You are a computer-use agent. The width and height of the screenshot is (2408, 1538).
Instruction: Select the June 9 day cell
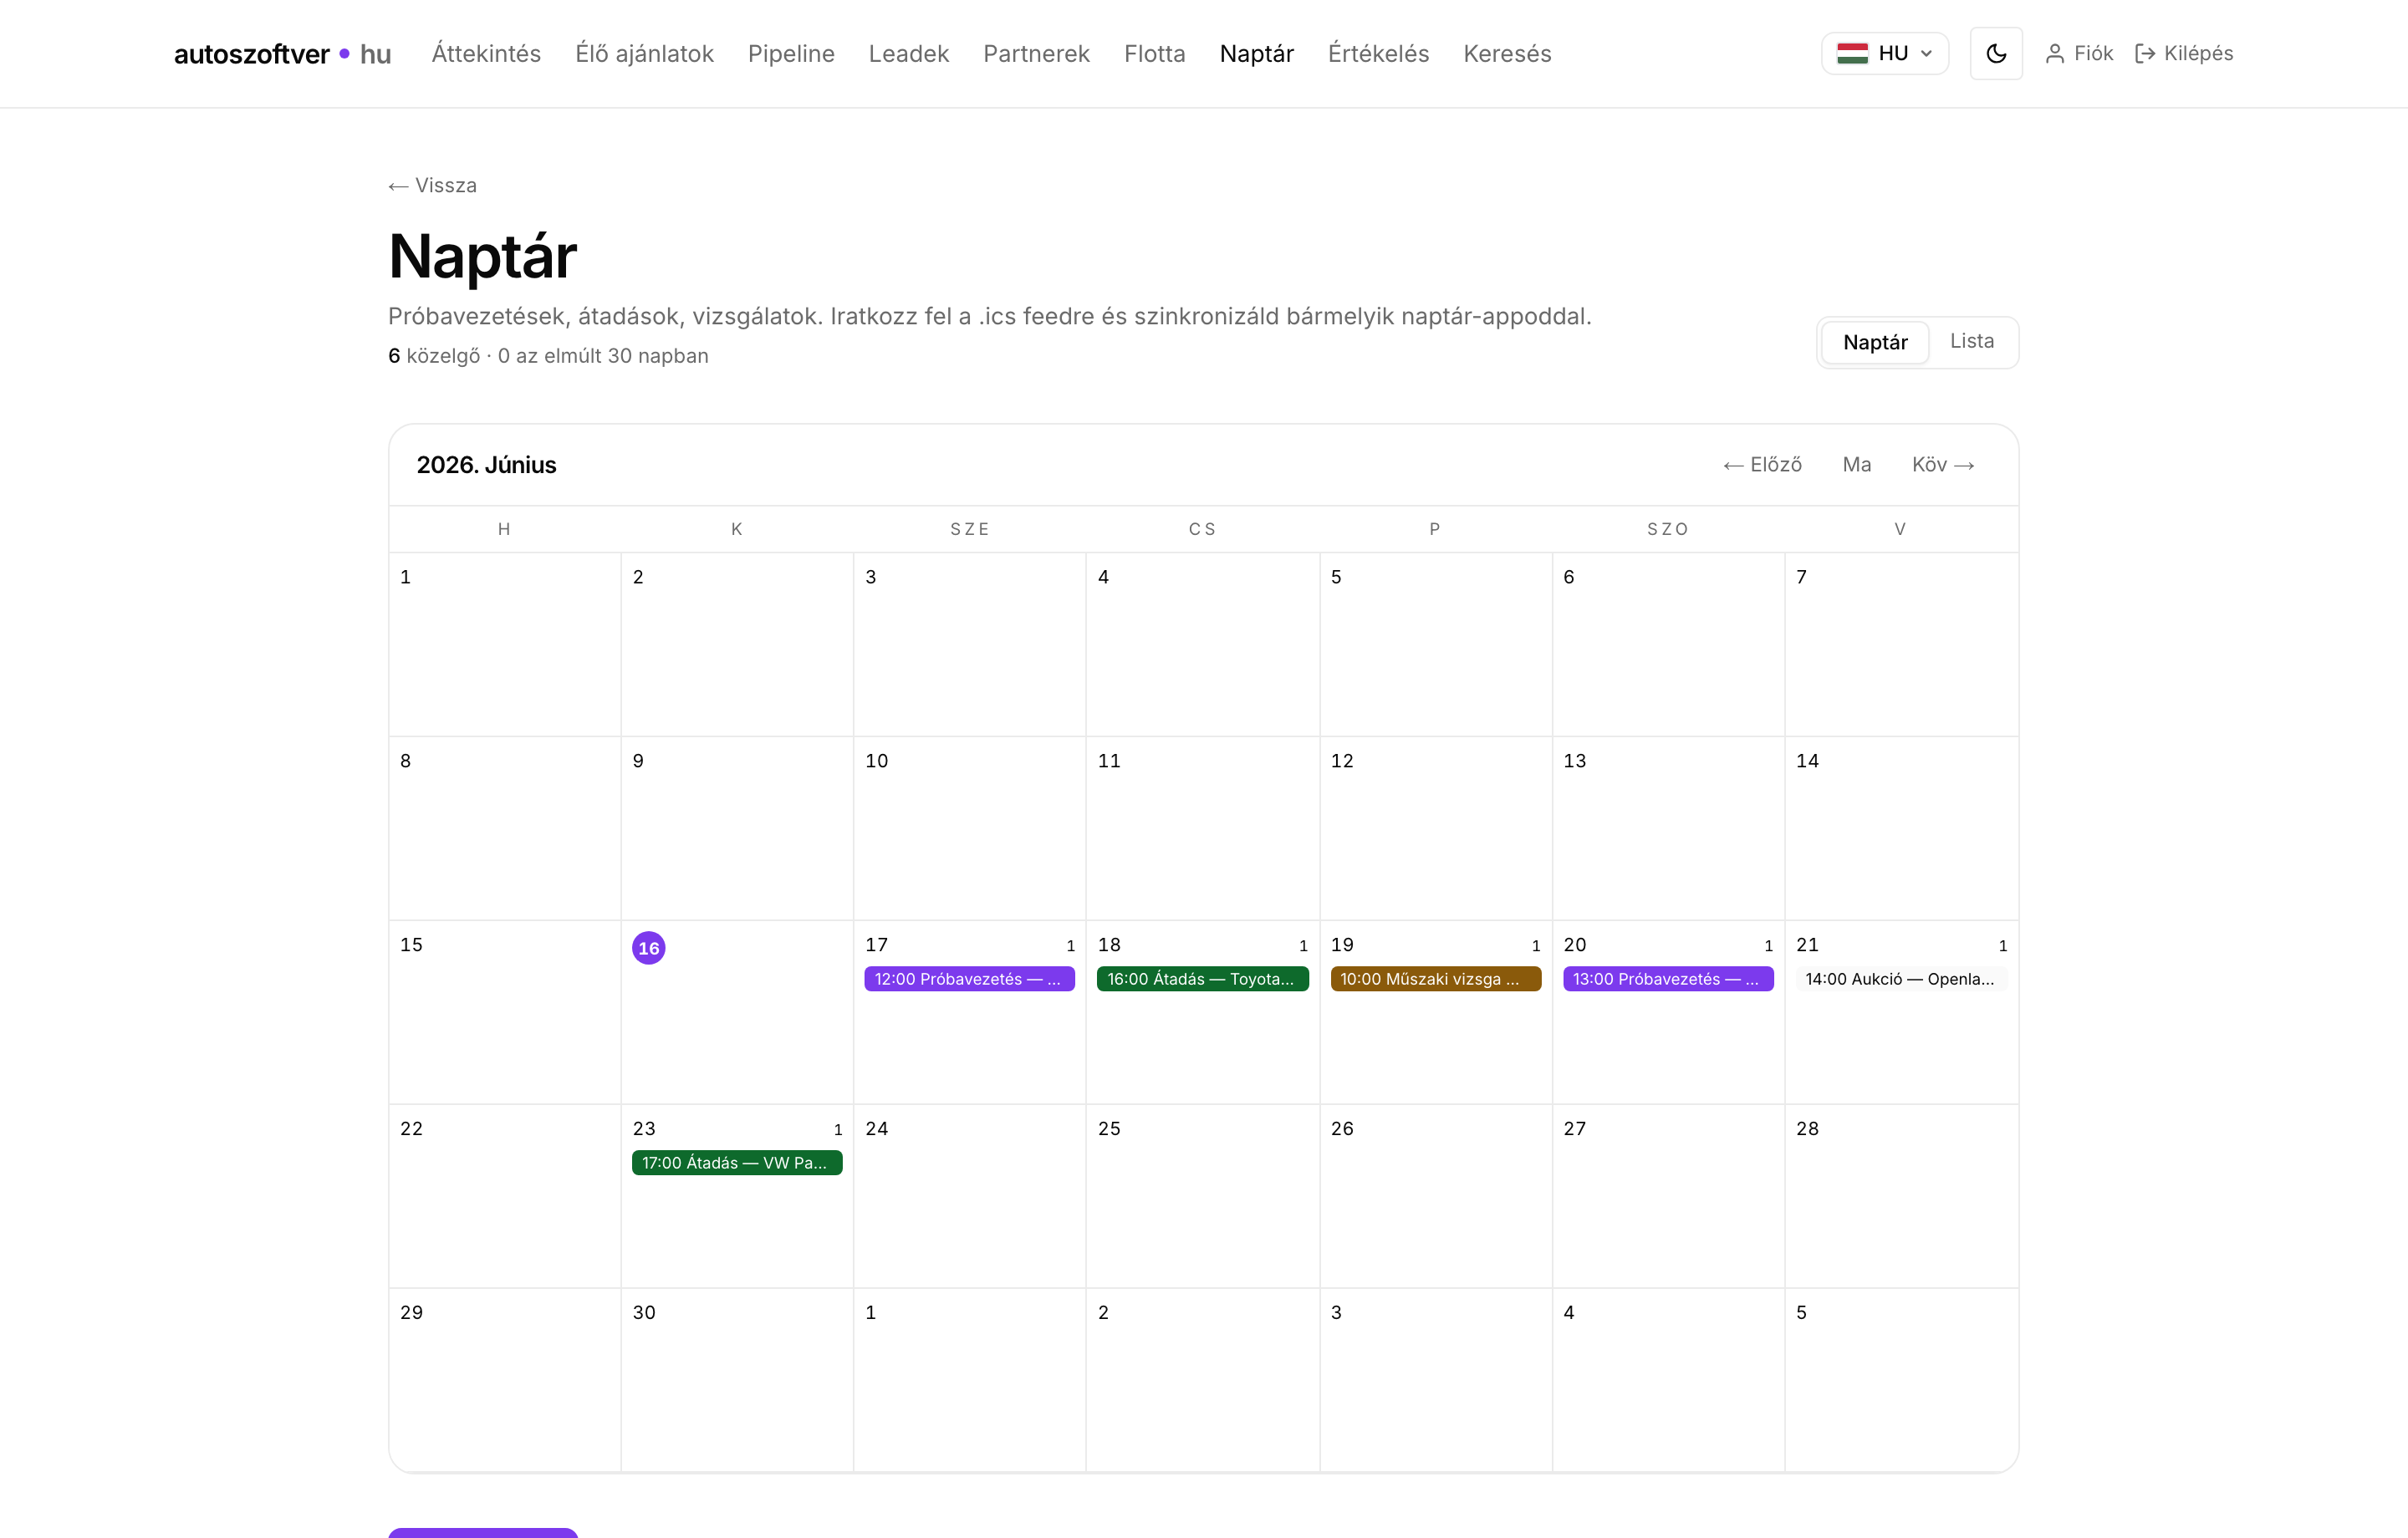[x=737, y=828]
